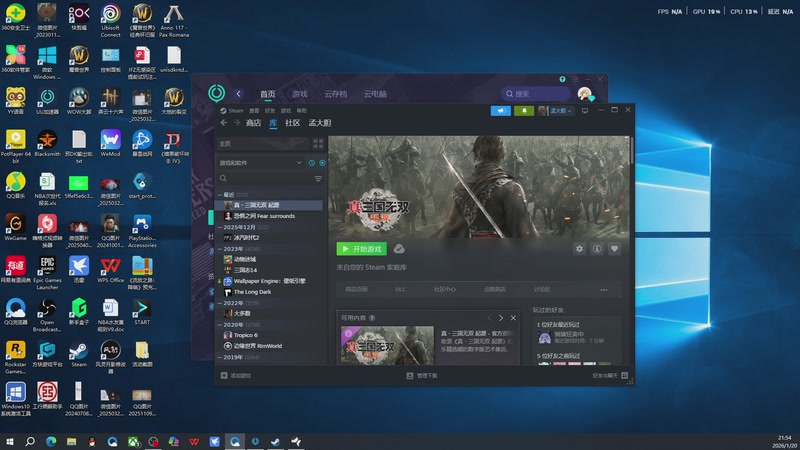
Task: Go back using Steam's left arrow
Action: (224, 123)
